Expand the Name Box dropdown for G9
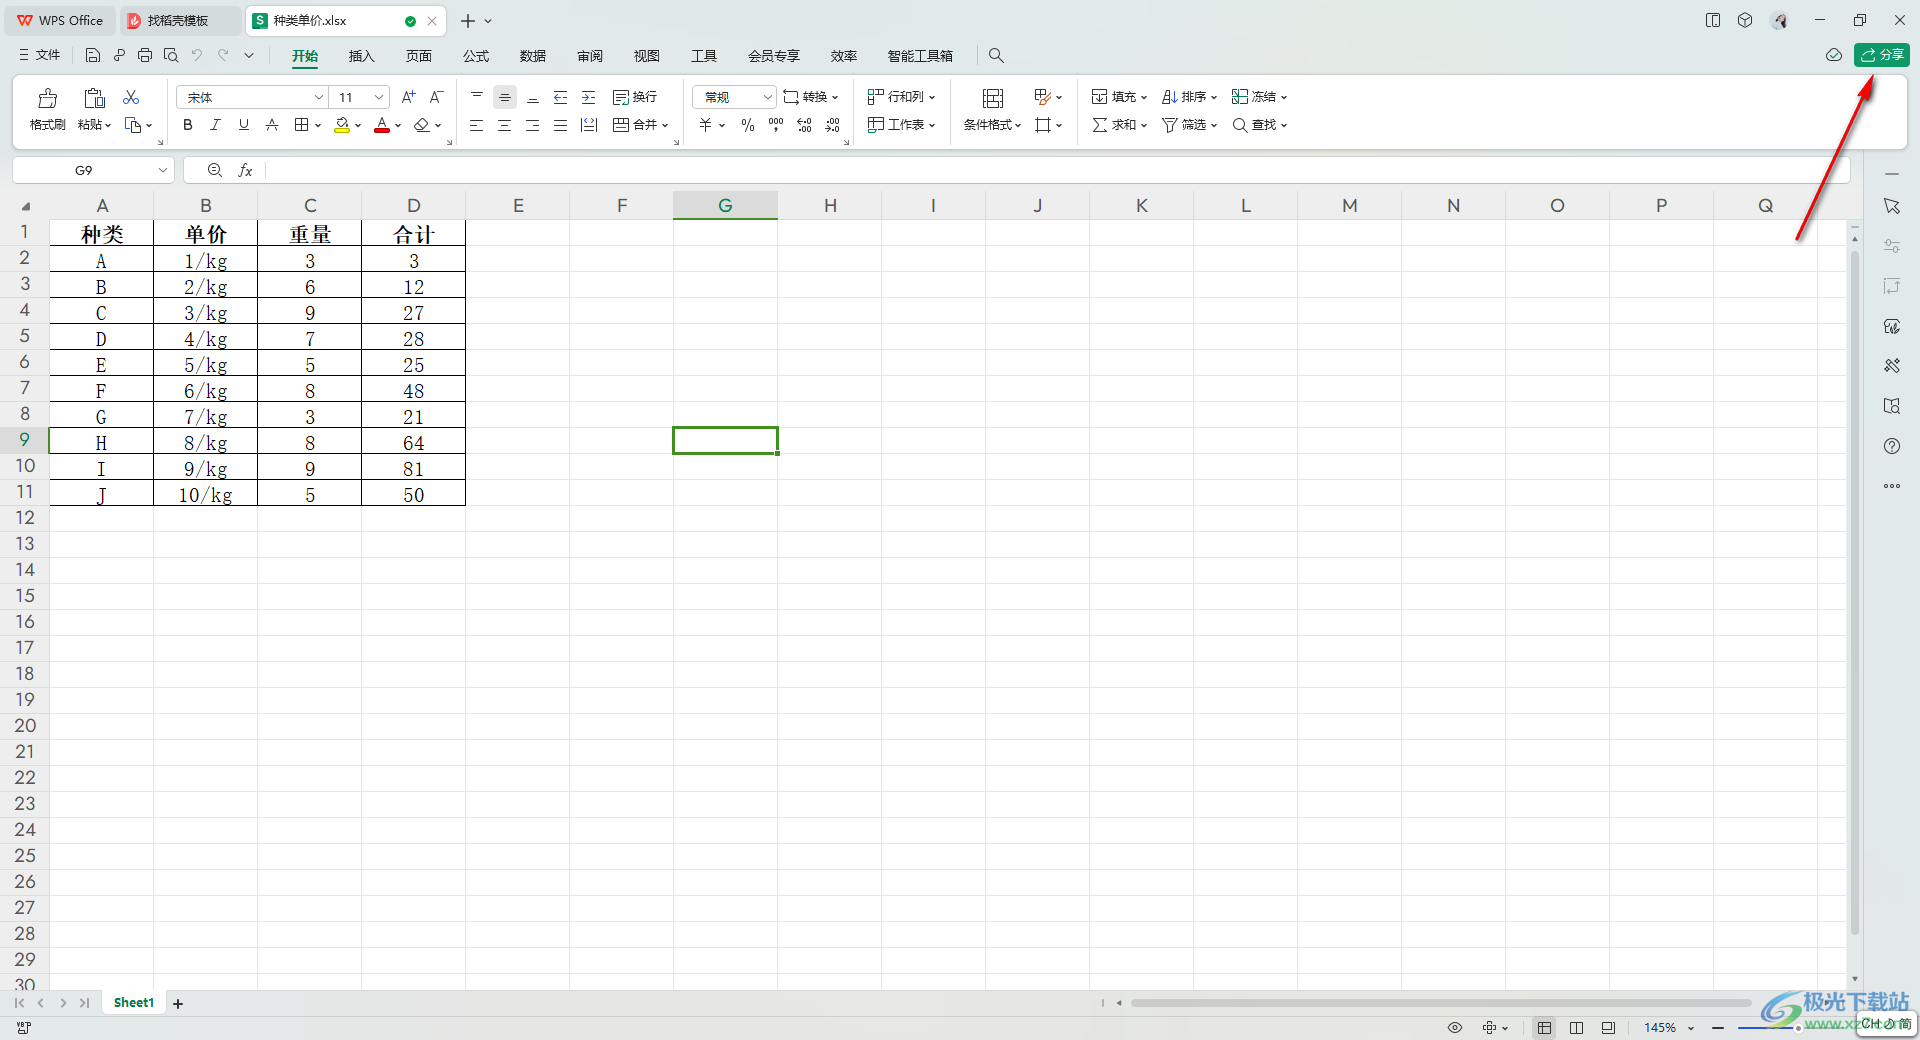This screenshot has height=1040, width=1920. pos(162,171)
